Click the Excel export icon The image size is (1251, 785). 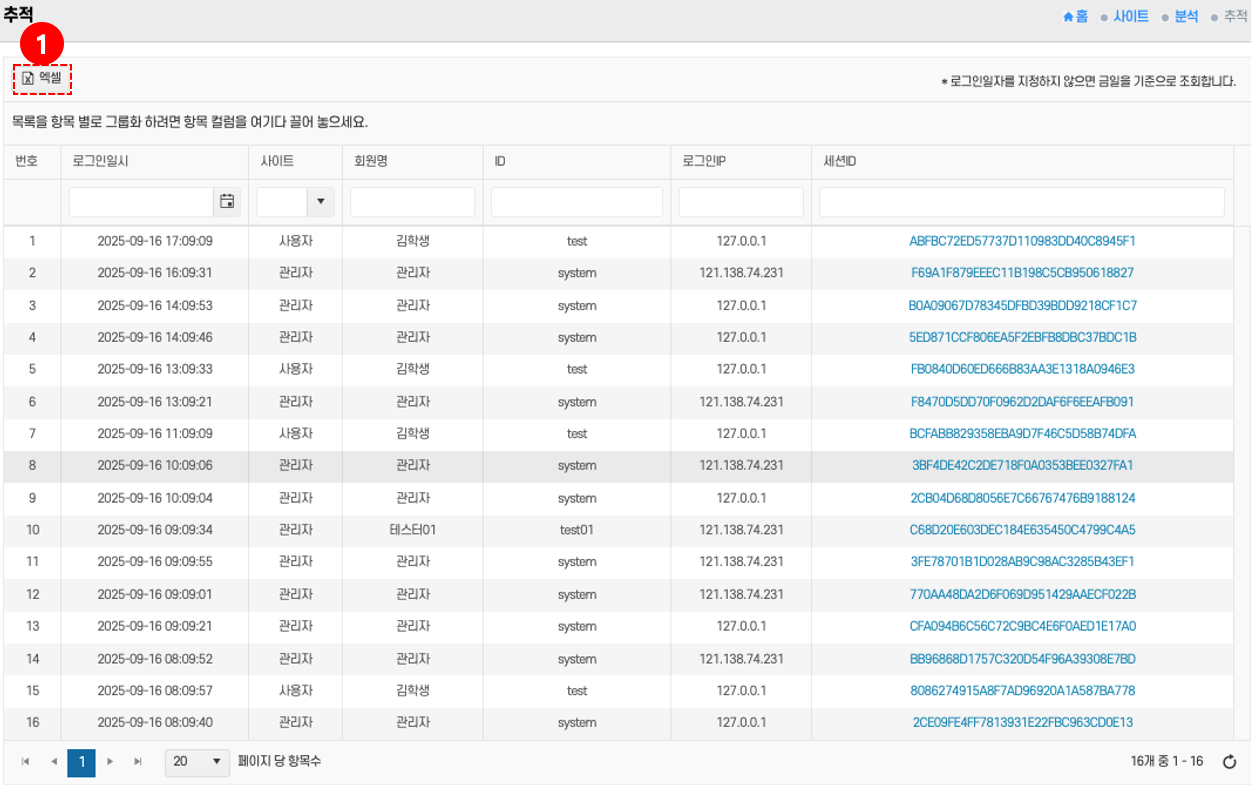click(28, 78)
